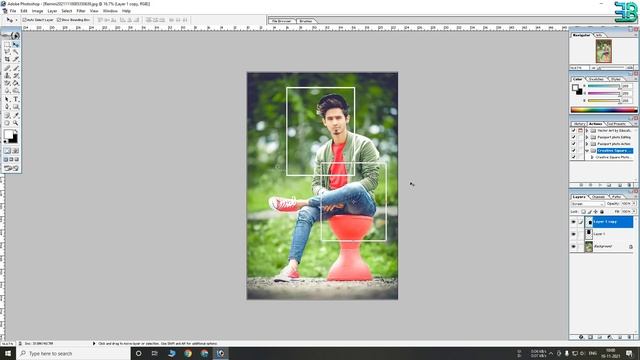Viewport: 640px width, 360px height.
Task: Select the Eraser tool
Action: coord(7,83)
